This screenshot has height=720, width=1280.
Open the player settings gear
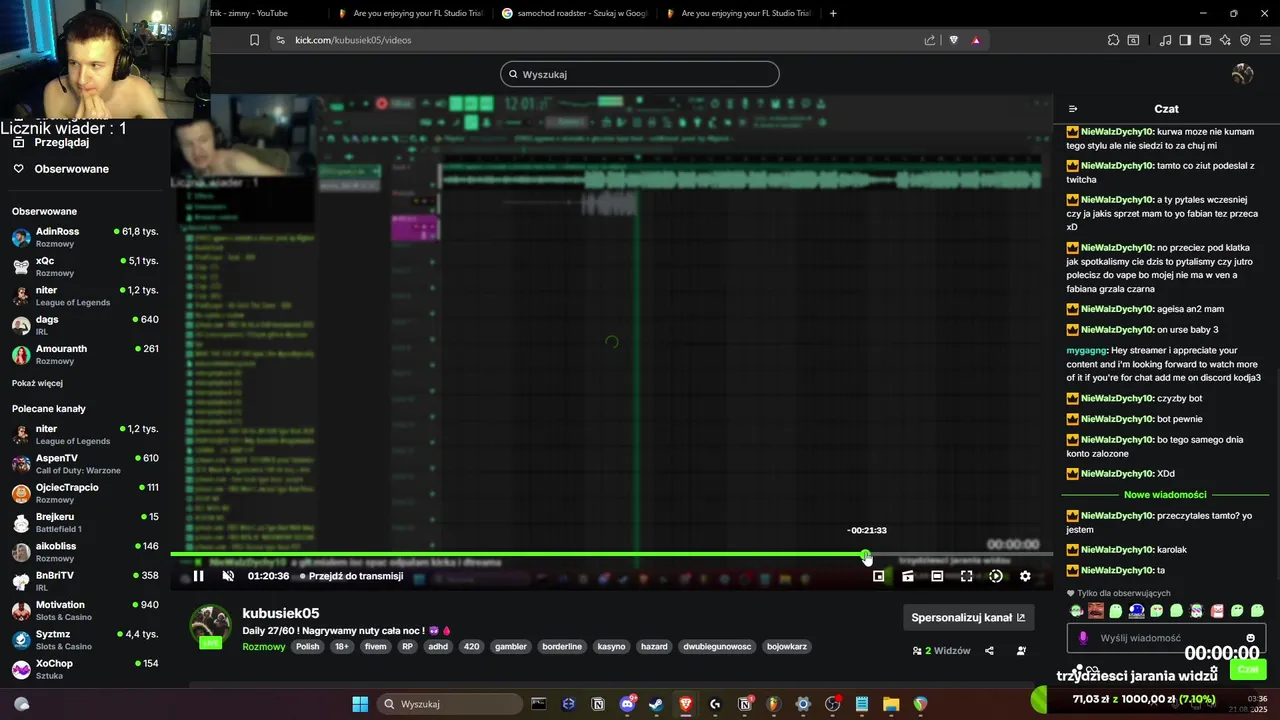(x=1025, y=576)
